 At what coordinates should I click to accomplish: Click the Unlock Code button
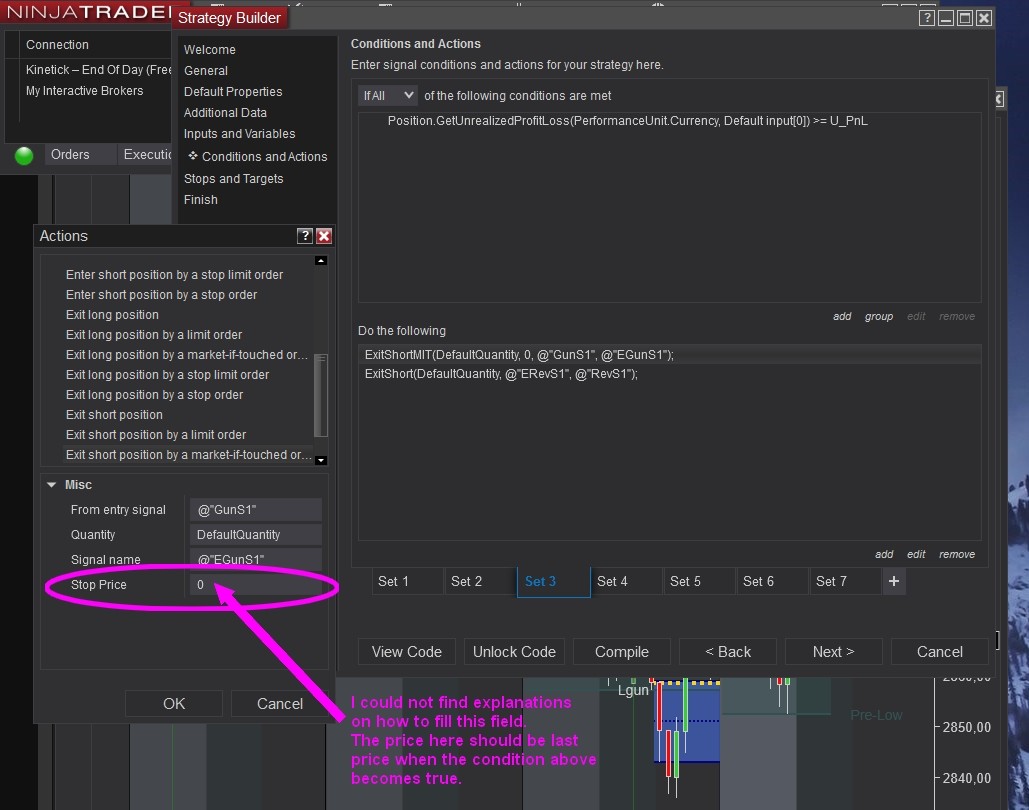[x=514, y=651]
